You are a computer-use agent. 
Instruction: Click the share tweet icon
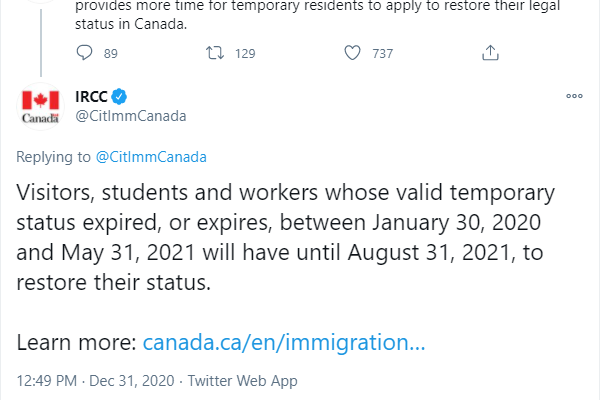489,53
